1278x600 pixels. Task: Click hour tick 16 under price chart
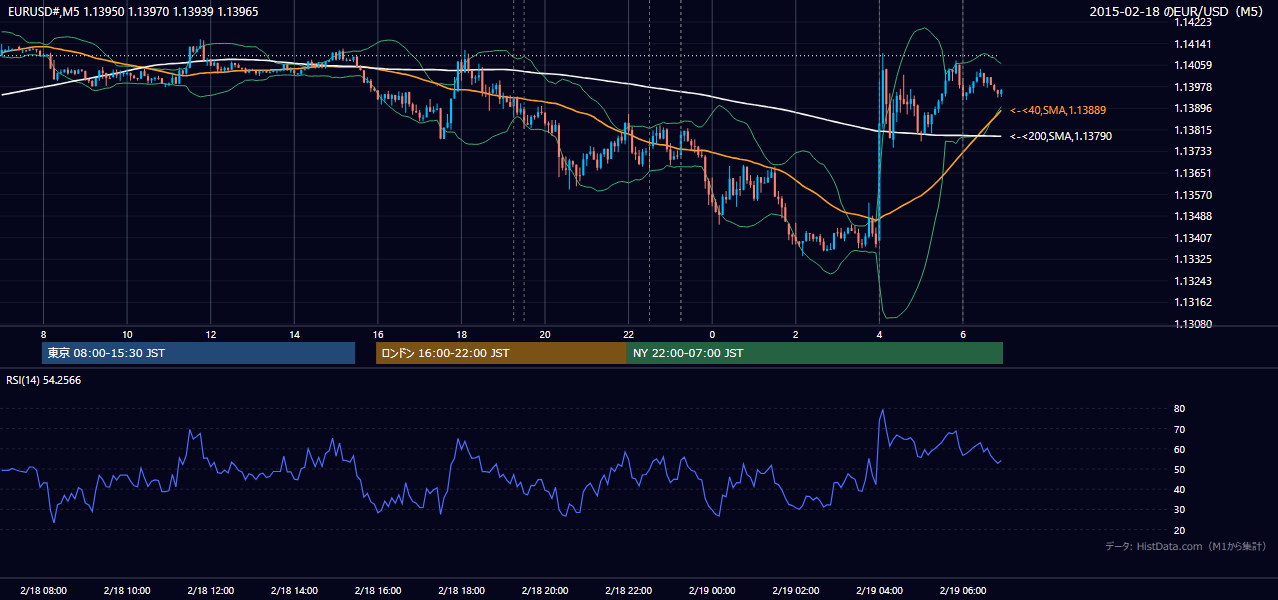tap(378, 334)
